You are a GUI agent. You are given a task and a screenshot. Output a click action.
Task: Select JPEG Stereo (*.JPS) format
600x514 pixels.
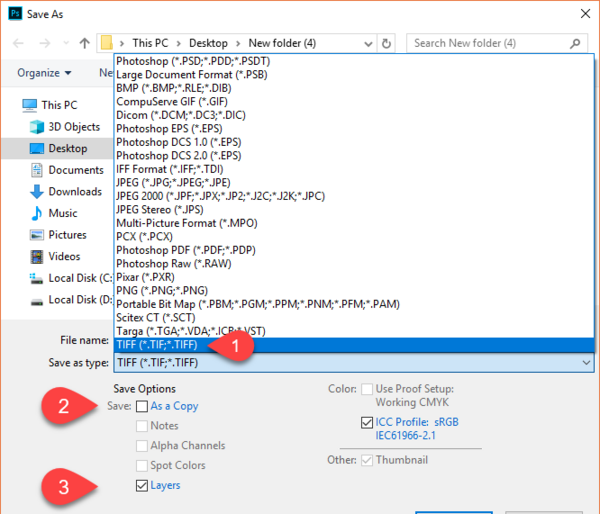(354, 209)
